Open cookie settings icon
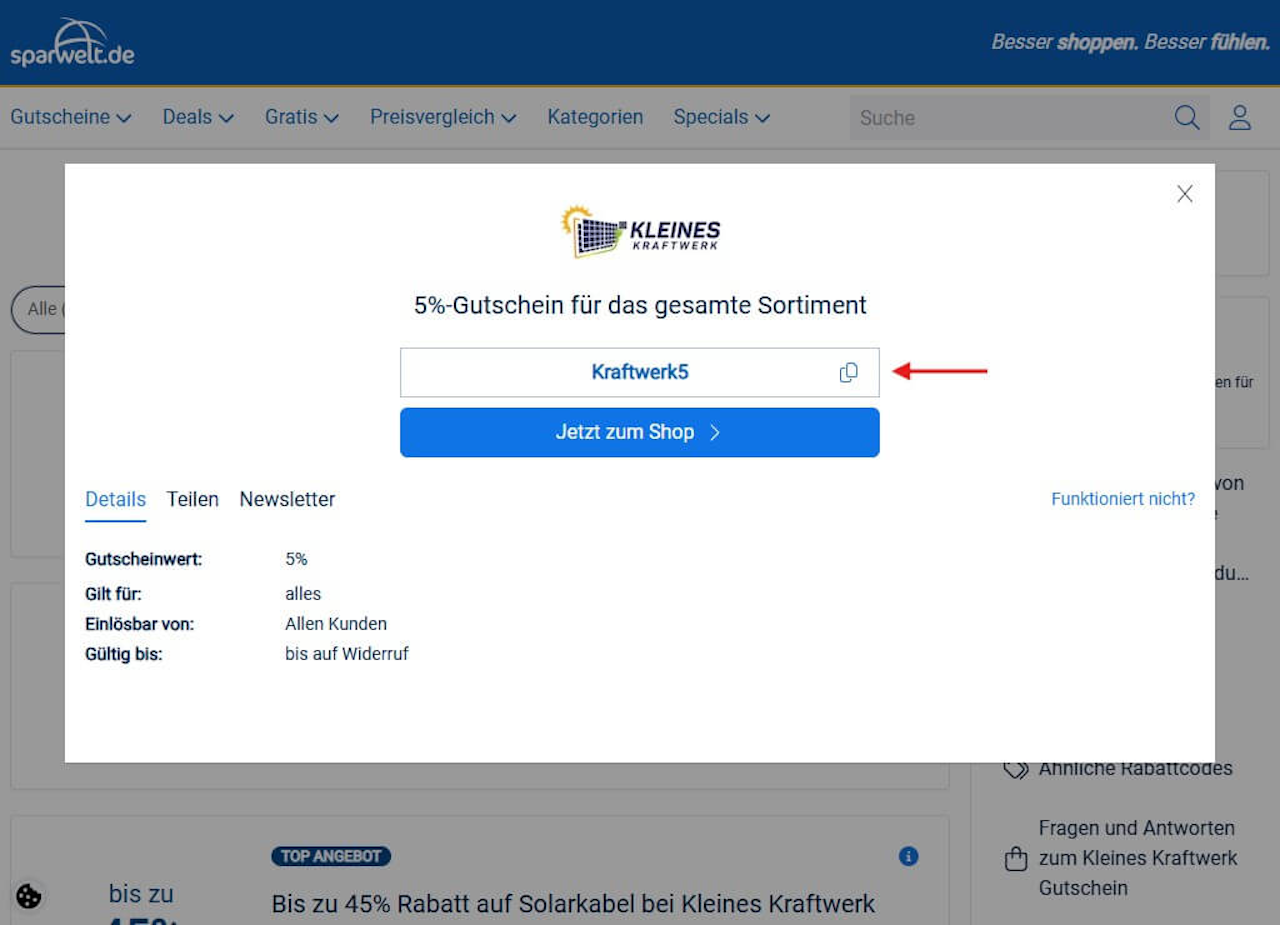The width and height of the screenshot is (1280, 925). 29,896
